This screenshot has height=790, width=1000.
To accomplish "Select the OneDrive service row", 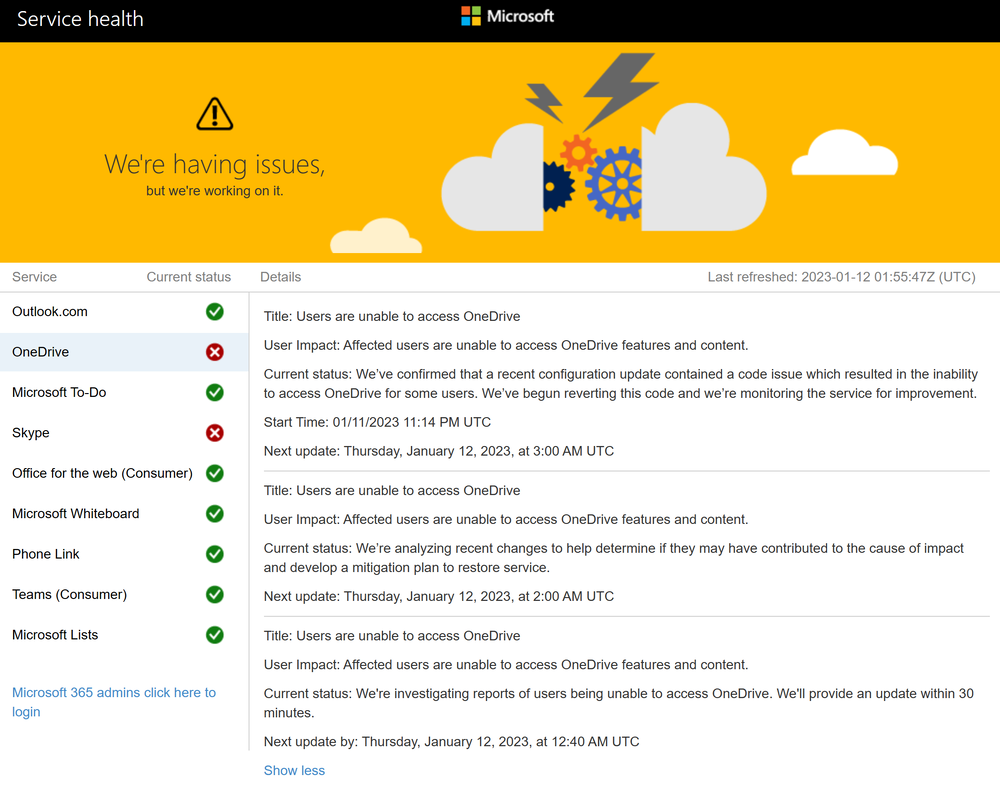I will [x=41, y=352].
